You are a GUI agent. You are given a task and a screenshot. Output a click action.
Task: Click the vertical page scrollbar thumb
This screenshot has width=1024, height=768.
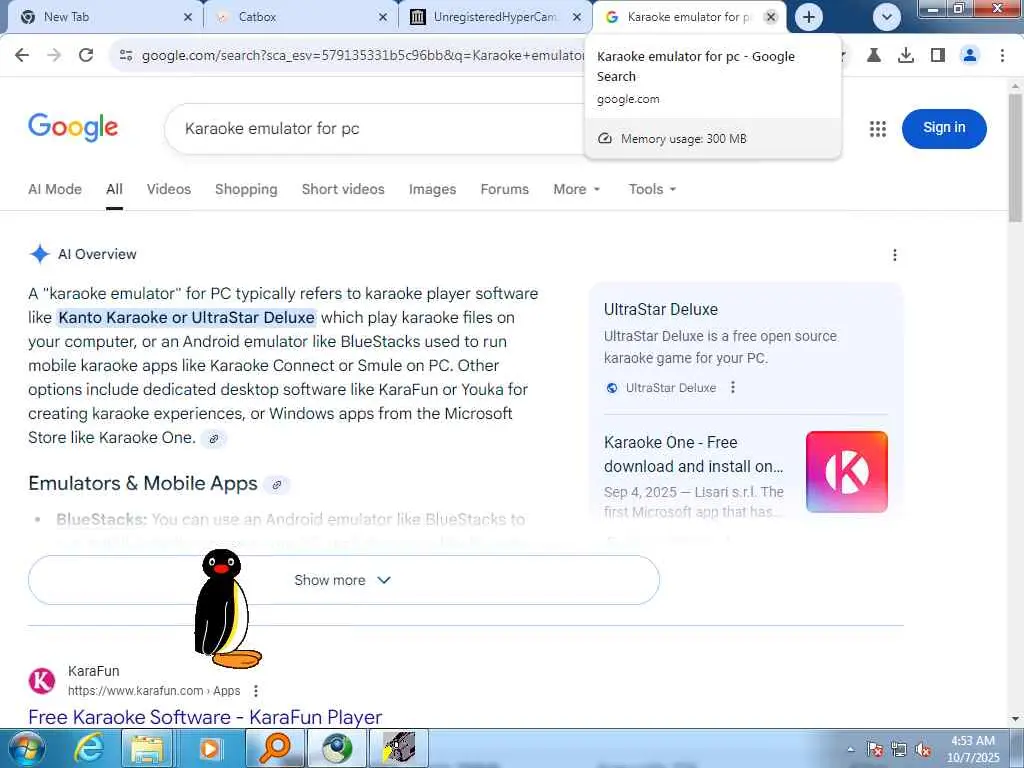[1015, 157]
